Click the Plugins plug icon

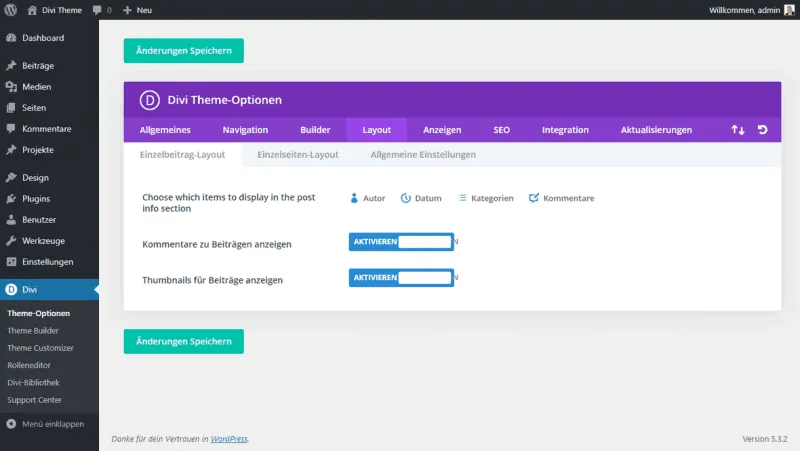(11, 198)
